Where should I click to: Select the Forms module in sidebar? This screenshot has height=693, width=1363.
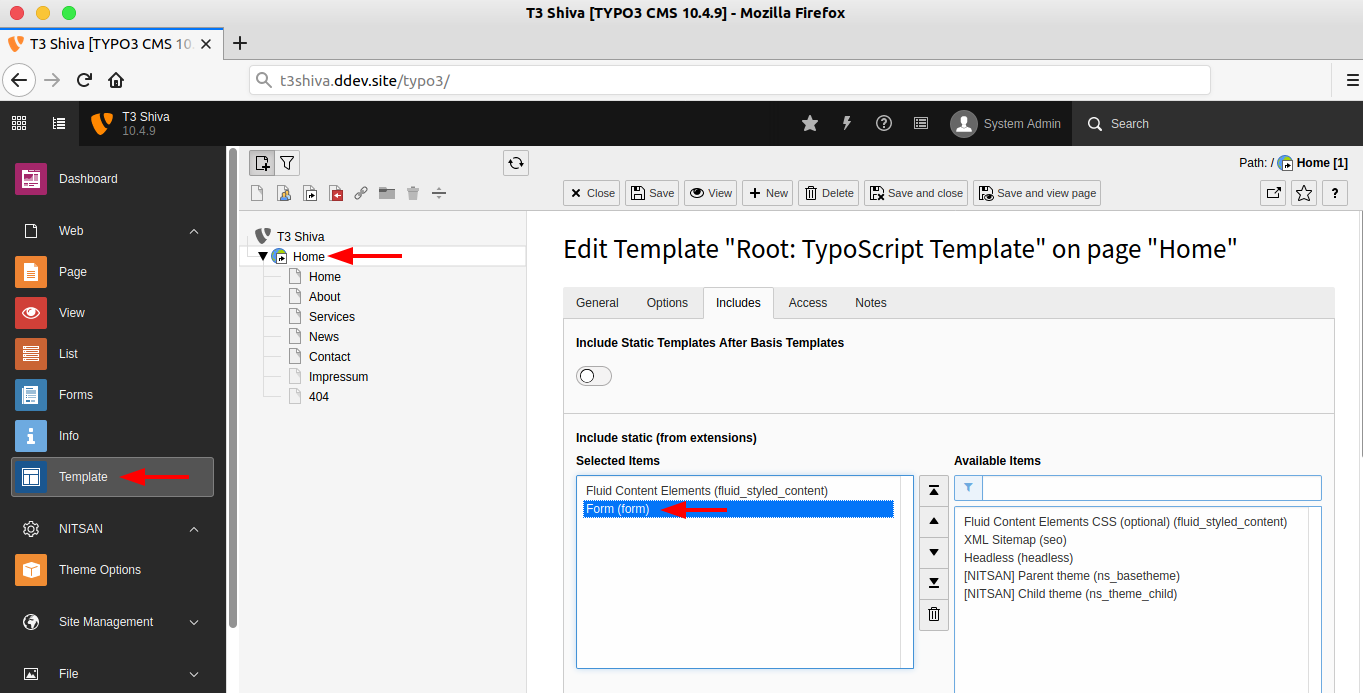click(x=76, y=394)
